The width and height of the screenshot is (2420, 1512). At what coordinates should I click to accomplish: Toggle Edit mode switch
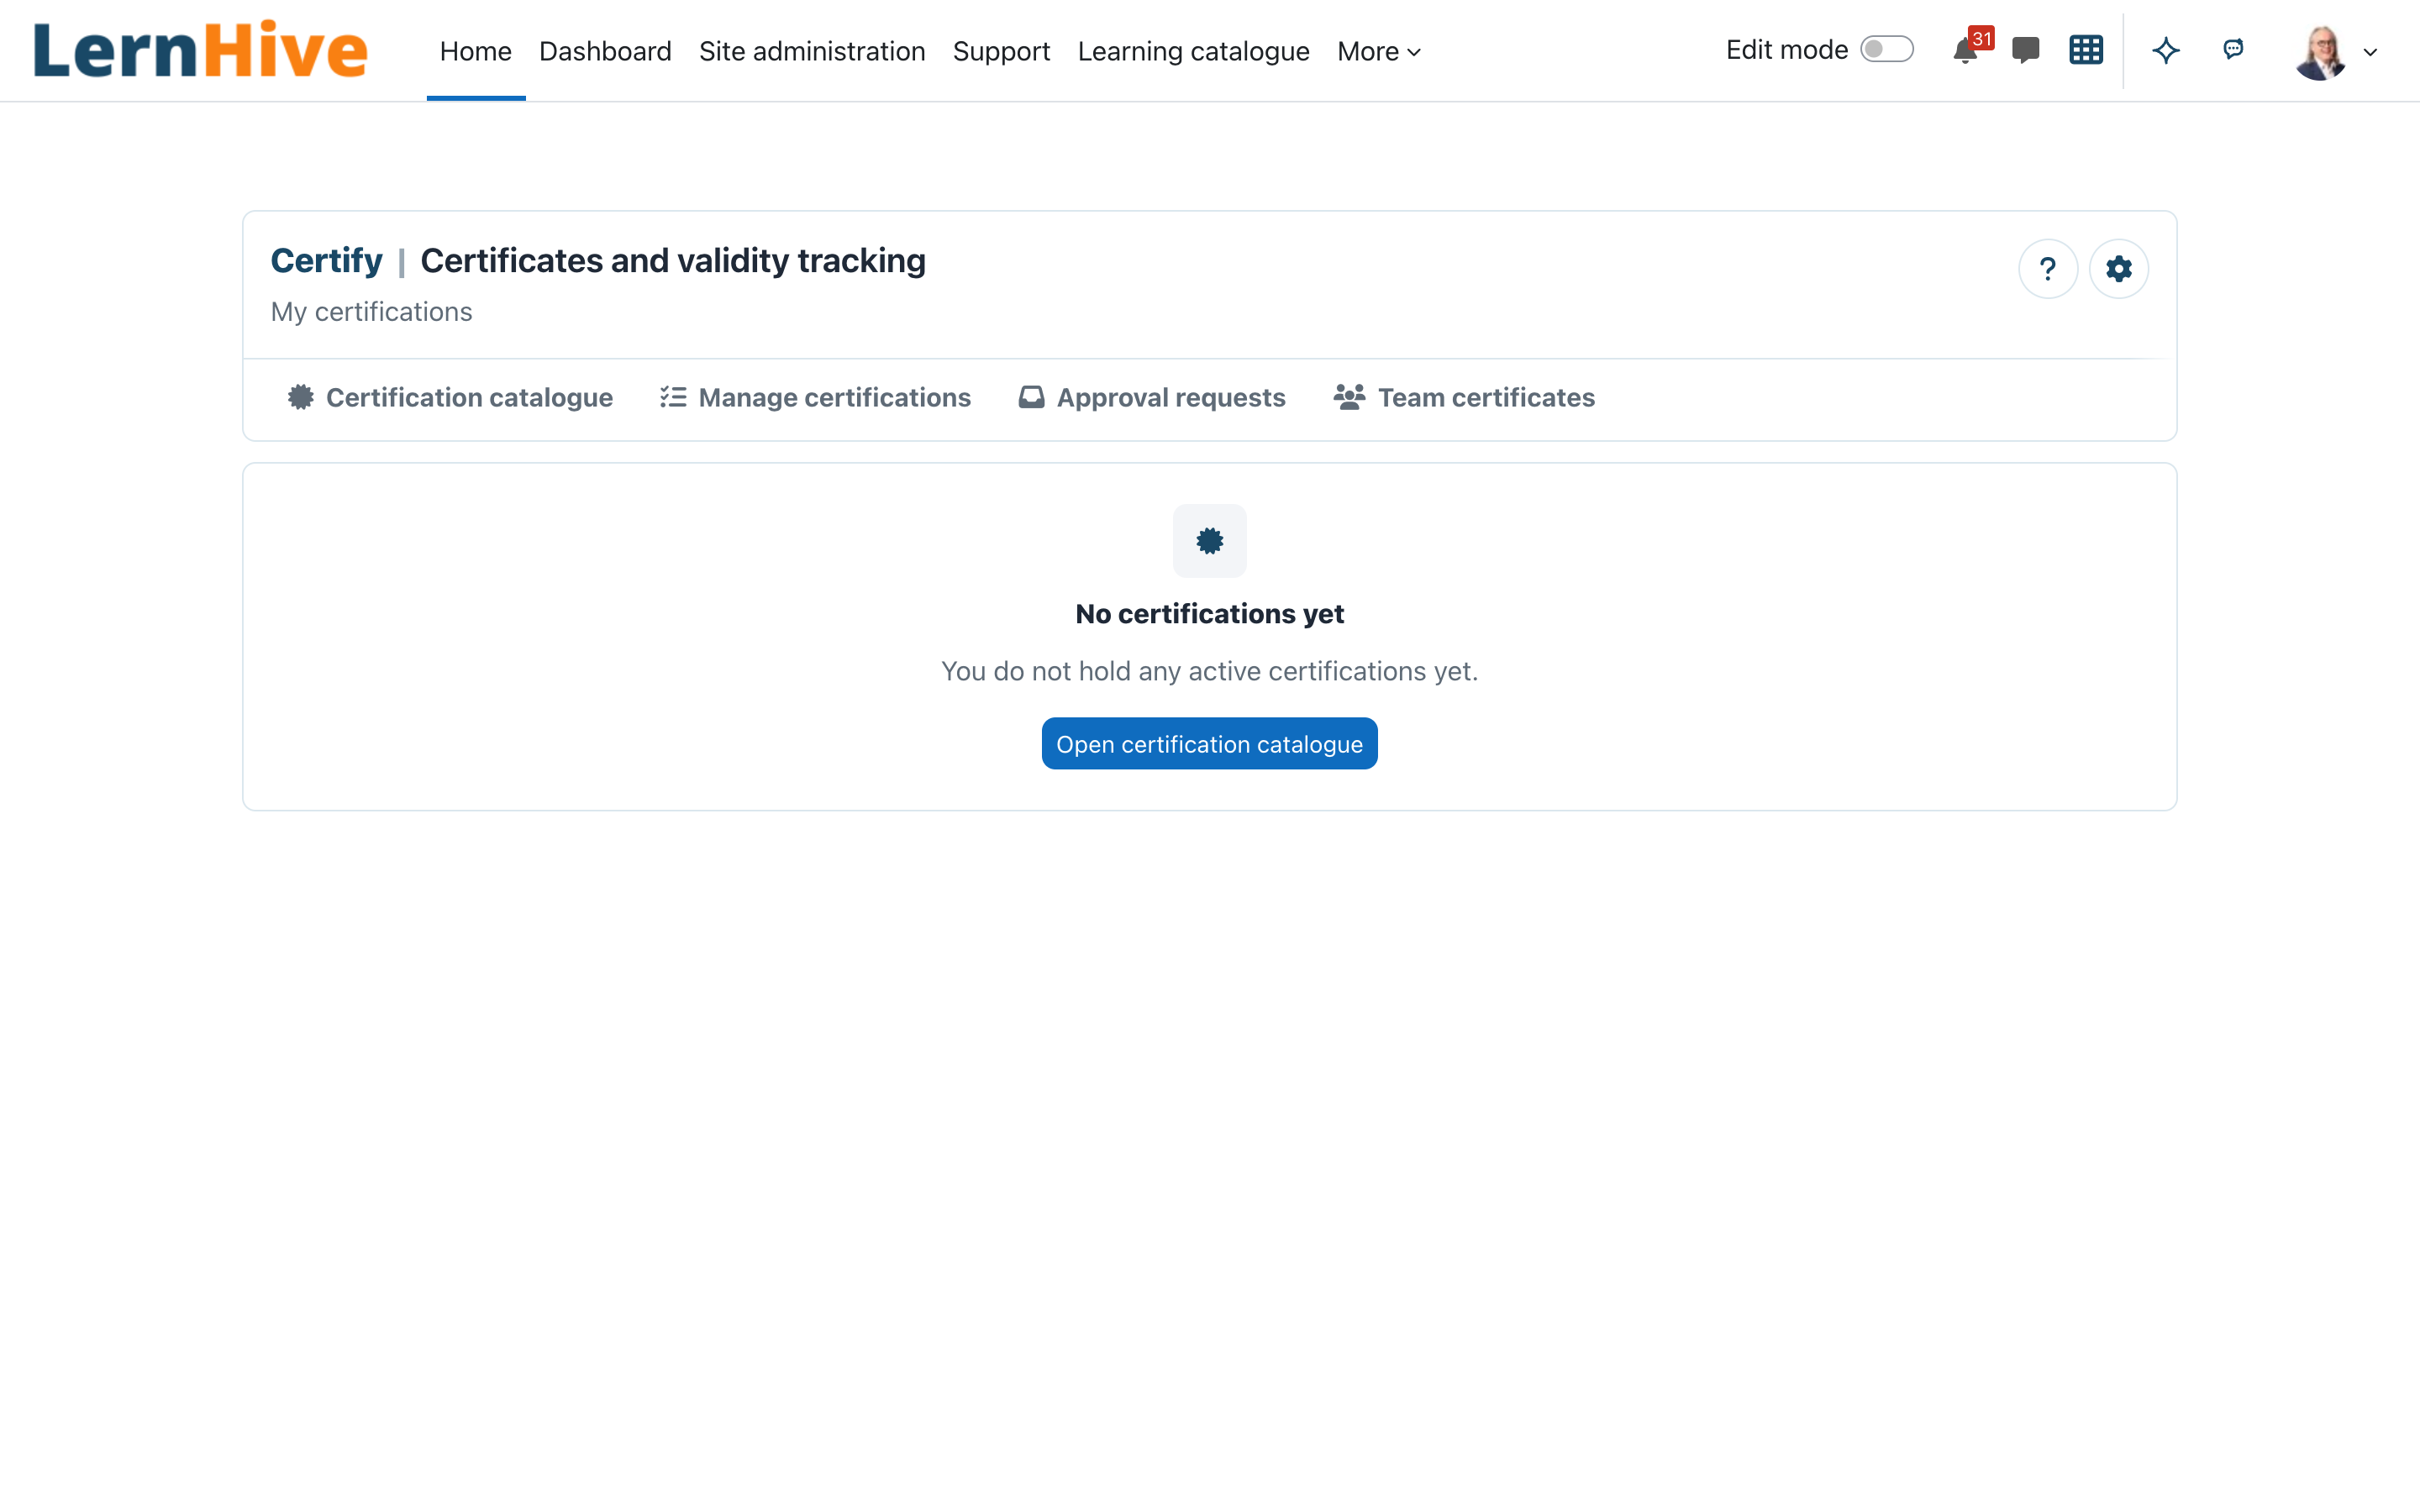(1887, 50)
